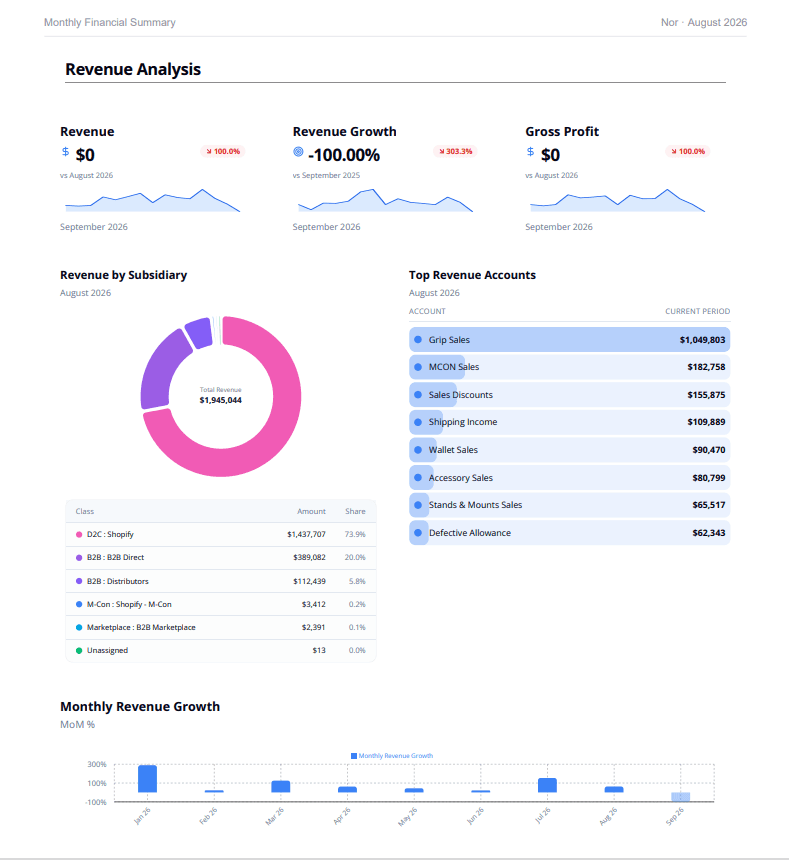The width and height of the screenshot is (789, 860).
Task: Click the Jan 26 bar in growth chart
Action: tap(147, 779)
